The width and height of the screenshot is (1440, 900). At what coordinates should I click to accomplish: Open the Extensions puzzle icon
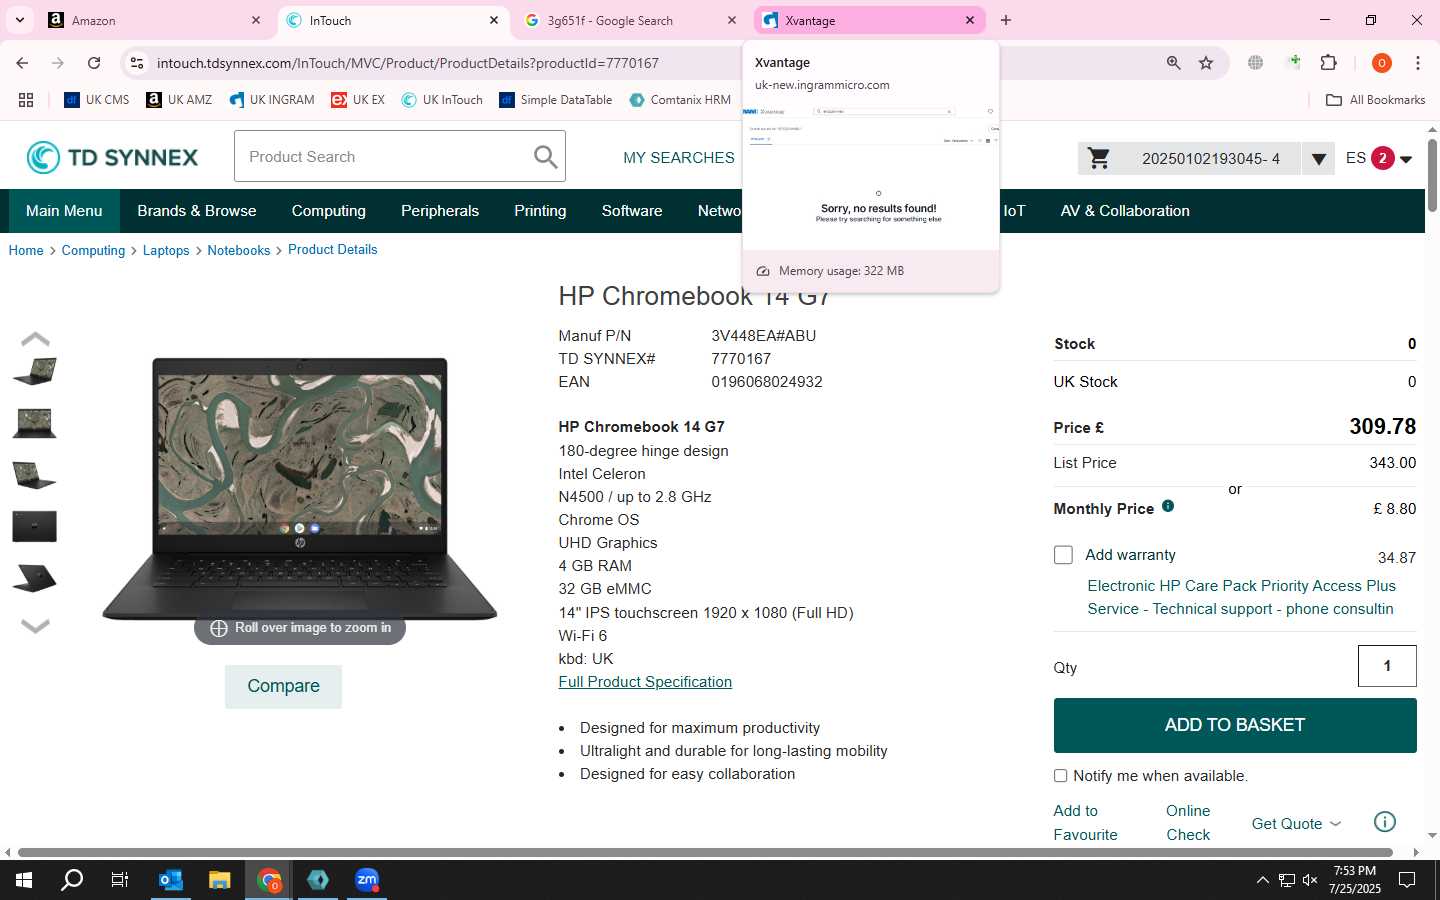pos(1328,63)
